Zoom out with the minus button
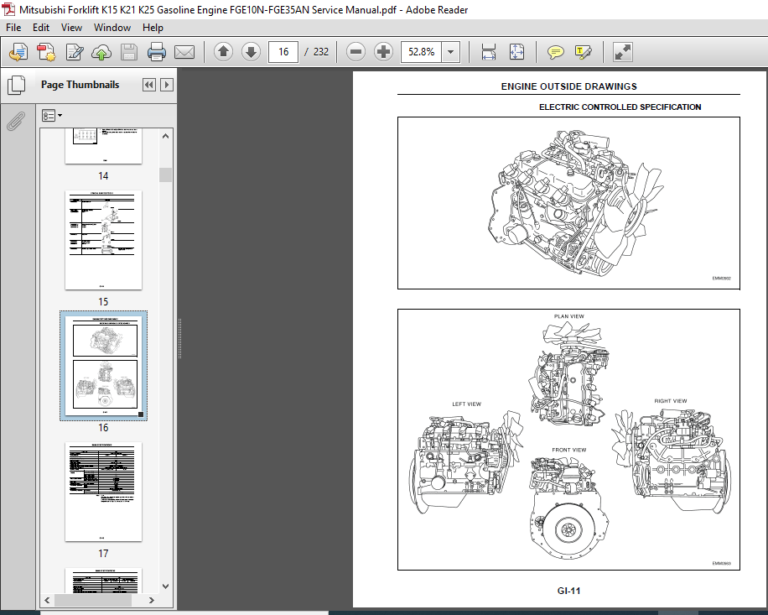Screen dimensions: 768x615 [x=356, y=51]
